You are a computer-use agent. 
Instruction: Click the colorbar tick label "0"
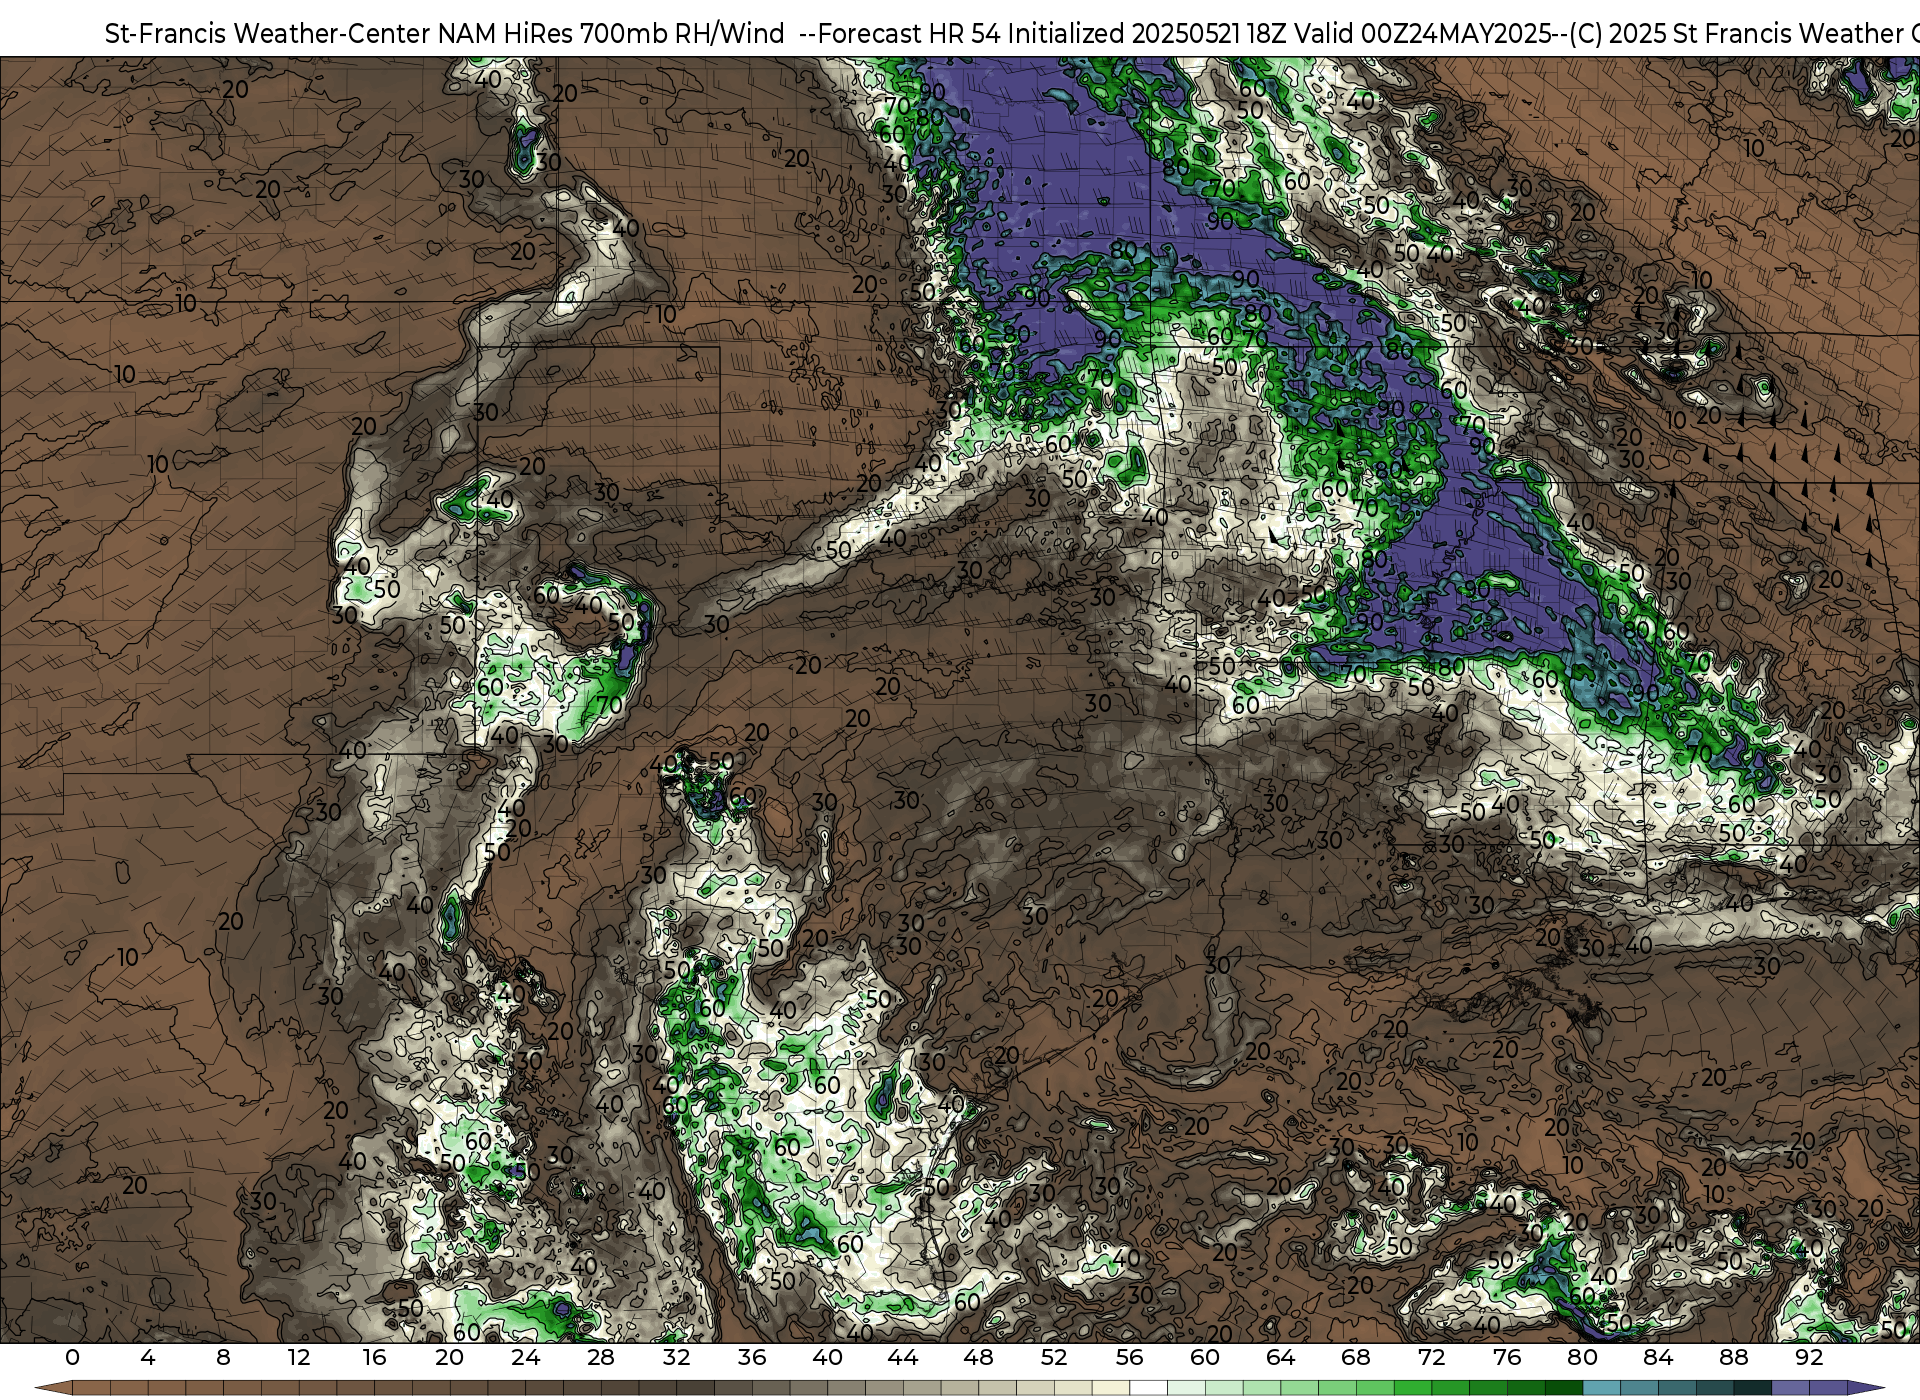[72, 1357]
